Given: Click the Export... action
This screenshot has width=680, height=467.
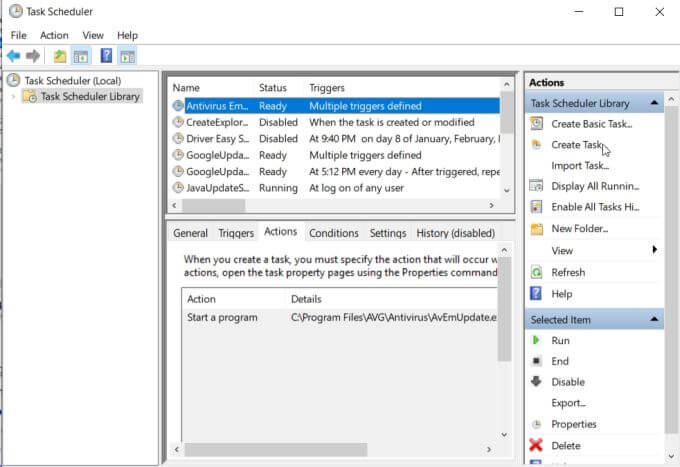Looking at the screenshot, I should pos(568,403).
